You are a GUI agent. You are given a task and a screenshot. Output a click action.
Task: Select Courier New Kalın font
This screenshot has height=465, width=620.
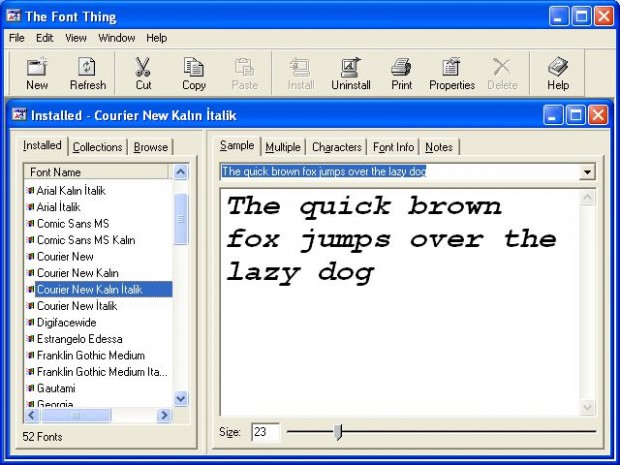(78, 273)
